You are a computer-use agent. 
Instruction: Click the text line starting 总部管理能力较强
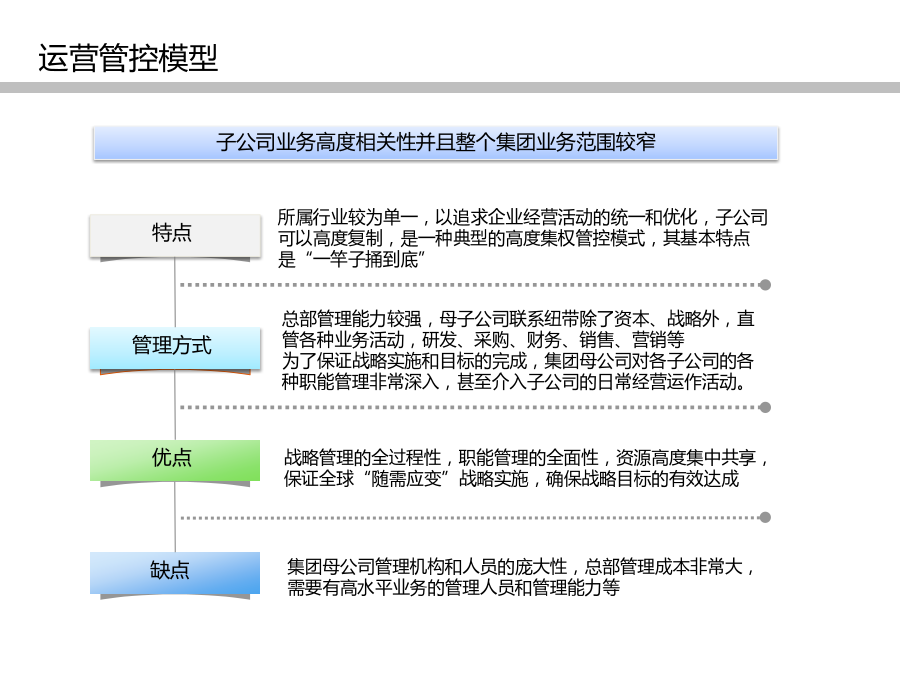pos(518,319)
